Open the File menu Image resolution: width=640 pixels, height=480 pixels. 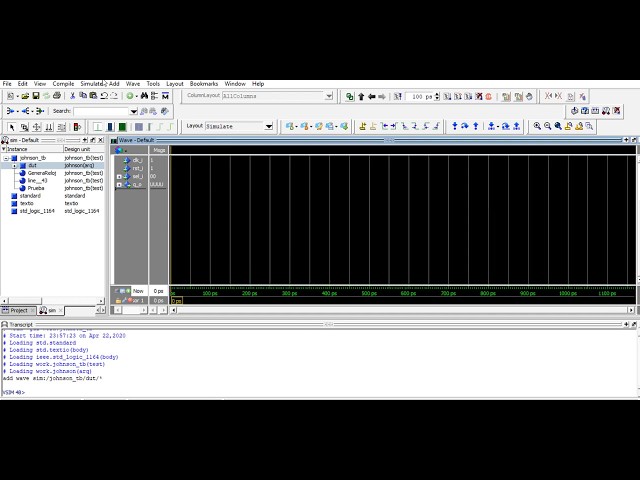pyautogui.click(x=7, y=84)
